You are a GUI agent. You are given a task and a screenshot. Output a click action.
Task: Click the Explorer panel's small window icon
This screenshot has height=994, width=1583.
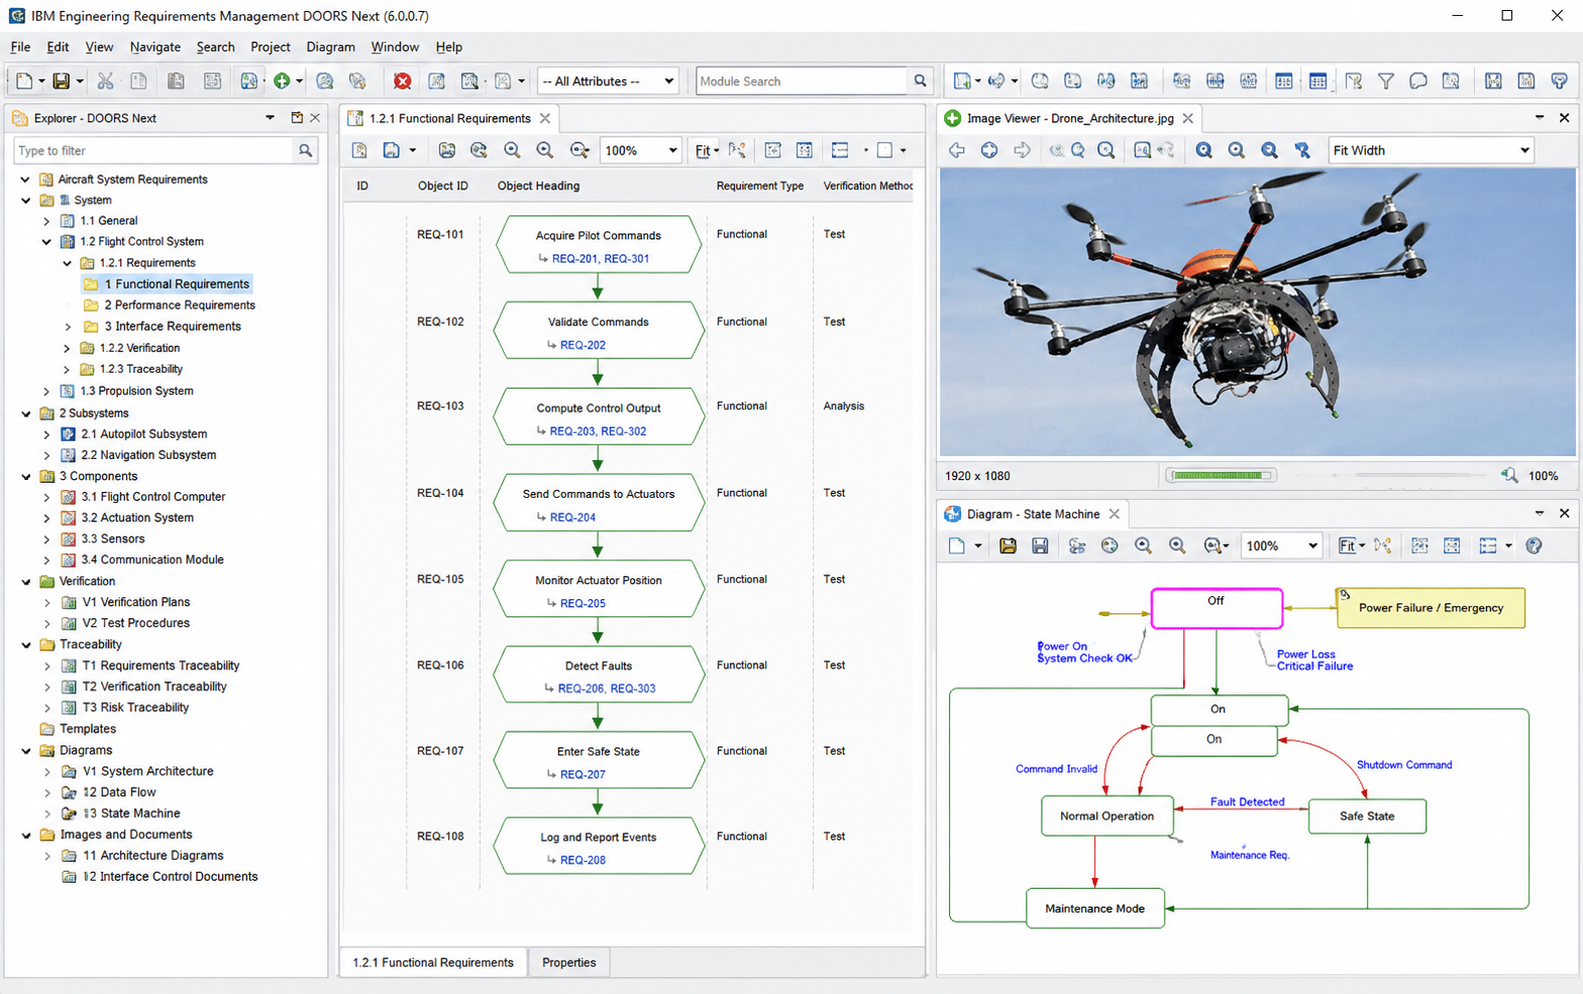coord(296,118)
